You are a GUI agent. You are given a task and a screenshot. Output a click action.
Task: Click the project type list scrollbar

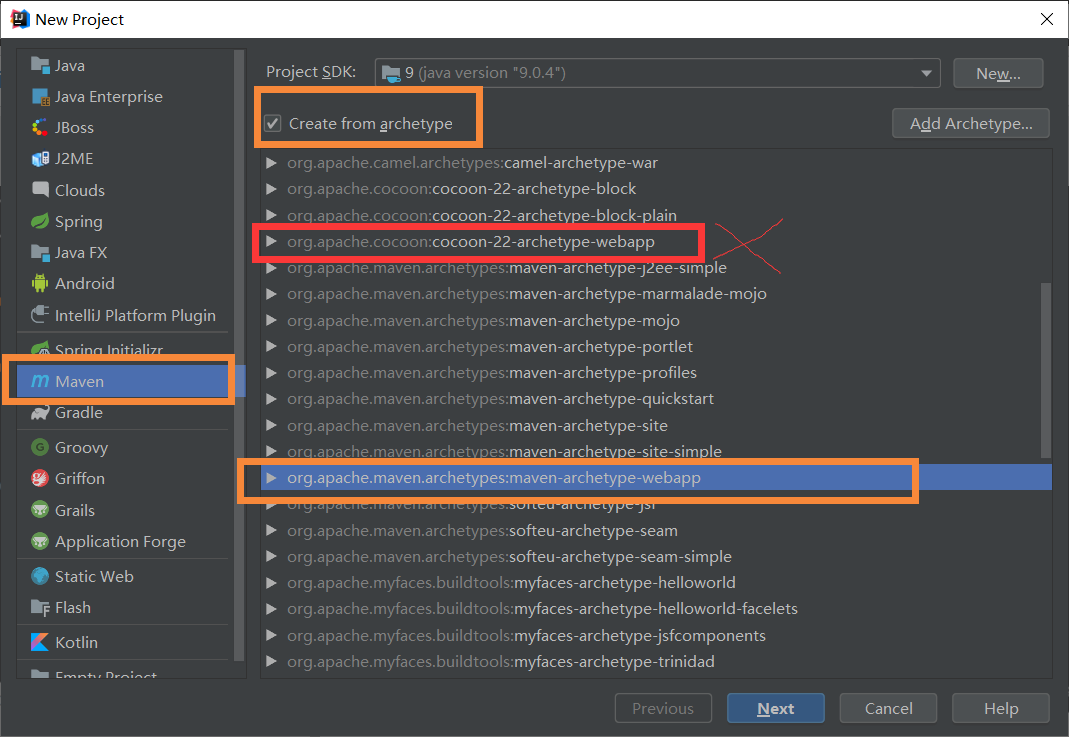coord(239,355)
